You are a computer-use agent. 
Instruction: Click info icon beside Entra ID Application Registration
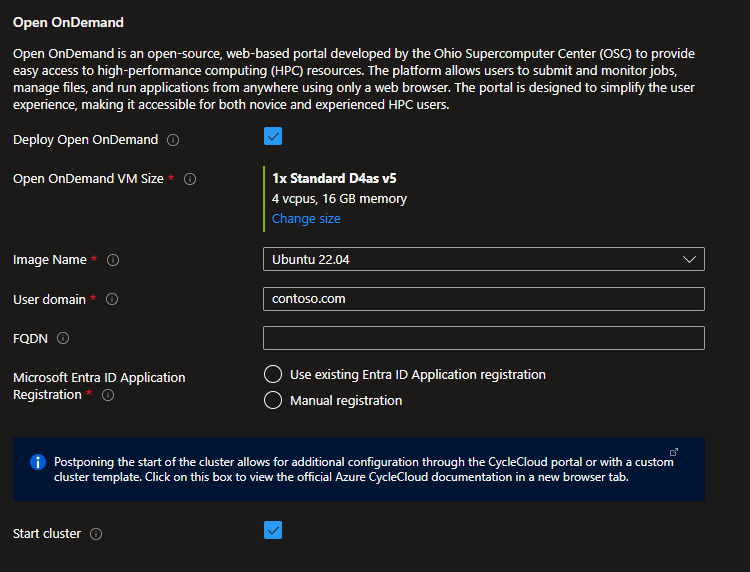(108, 395)
